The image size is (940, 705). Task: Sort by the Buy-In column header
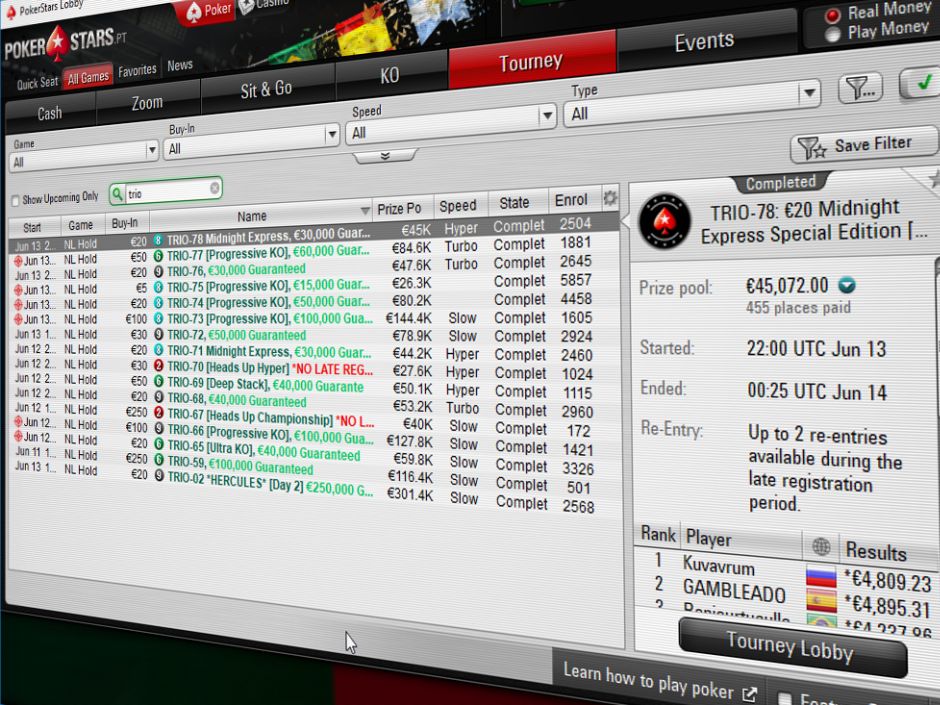tap(125, 223)
